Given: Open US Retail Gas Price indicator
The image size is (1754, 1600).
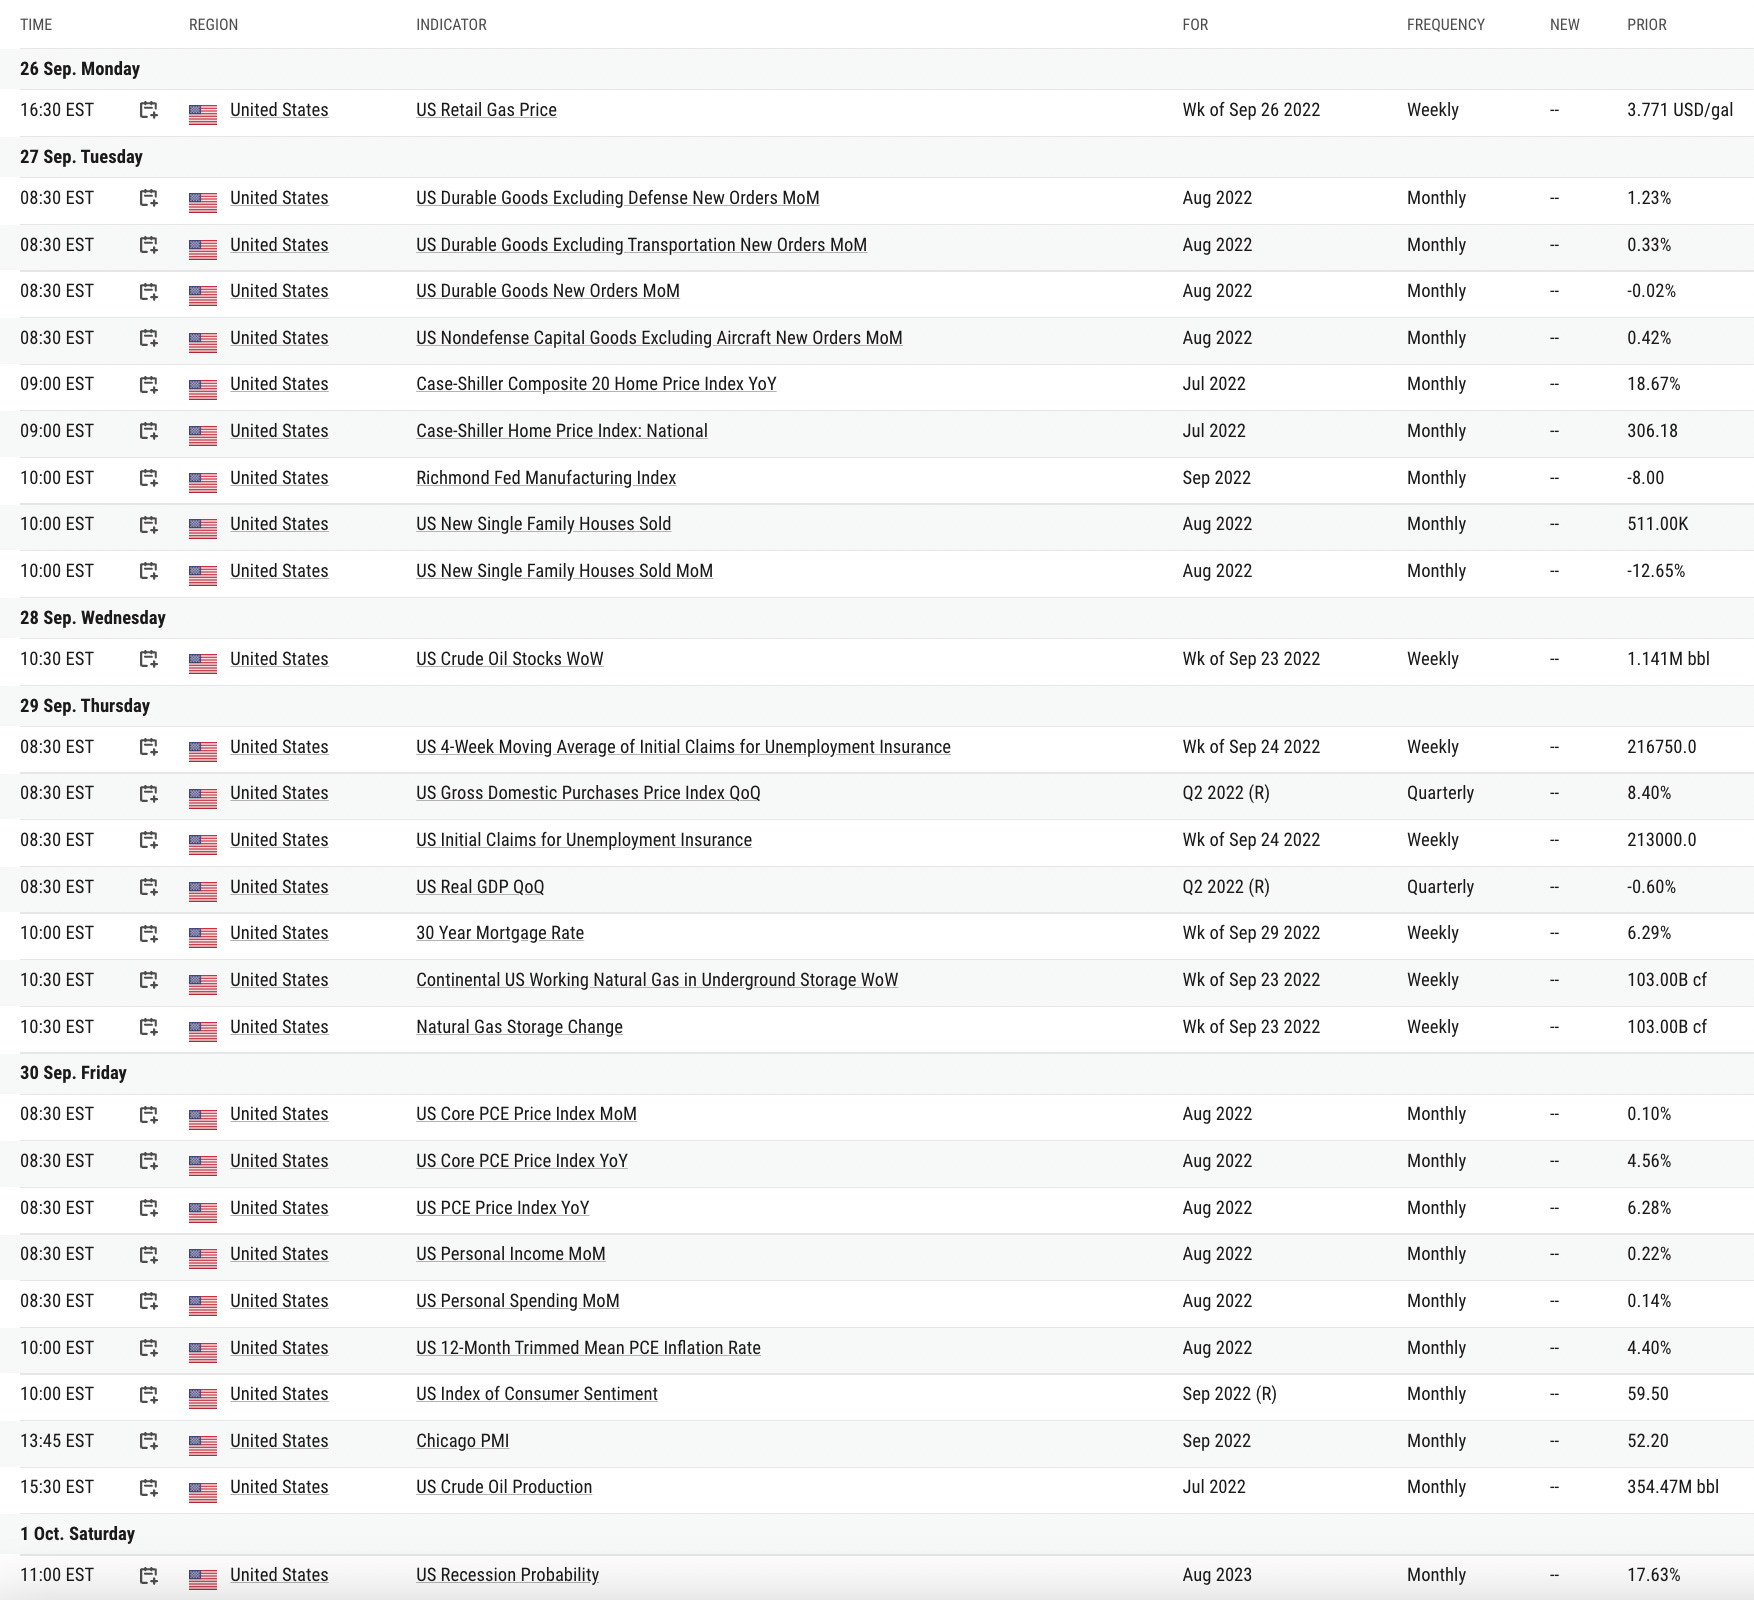Looking at the screenshot, I should [486, 110].
